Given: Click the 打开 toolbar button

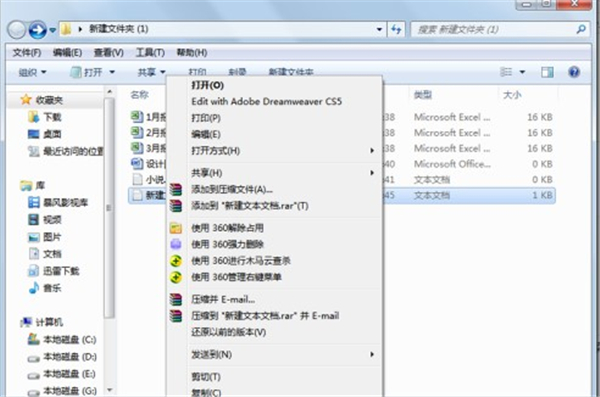Looking at the screenshot, I should tap(87, 72).
